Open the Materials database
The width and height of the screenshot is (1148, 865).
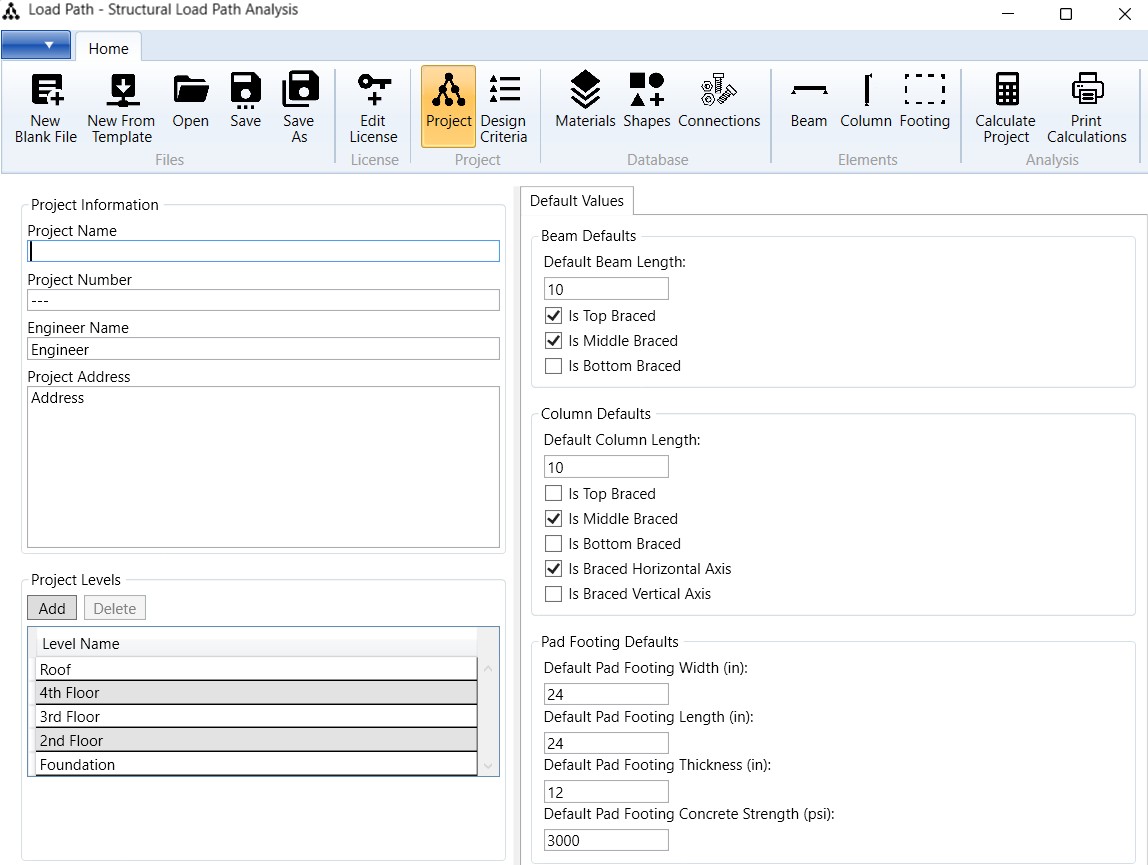pyautogui.click(x=585, y=101)
